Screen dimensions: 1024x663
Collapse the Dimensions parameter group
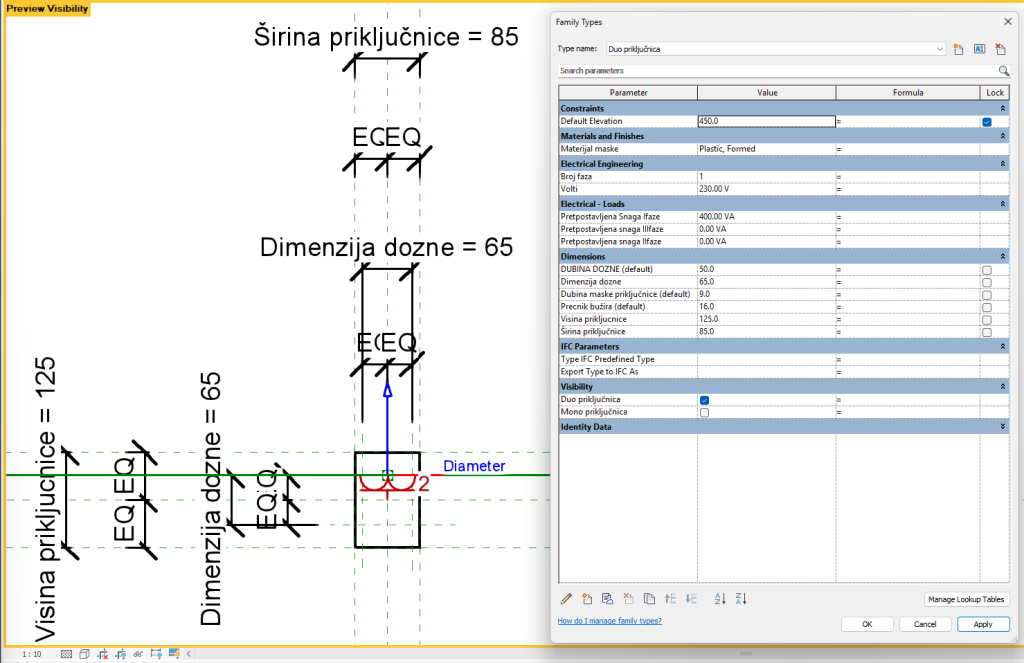click(x=1002, y=257)
